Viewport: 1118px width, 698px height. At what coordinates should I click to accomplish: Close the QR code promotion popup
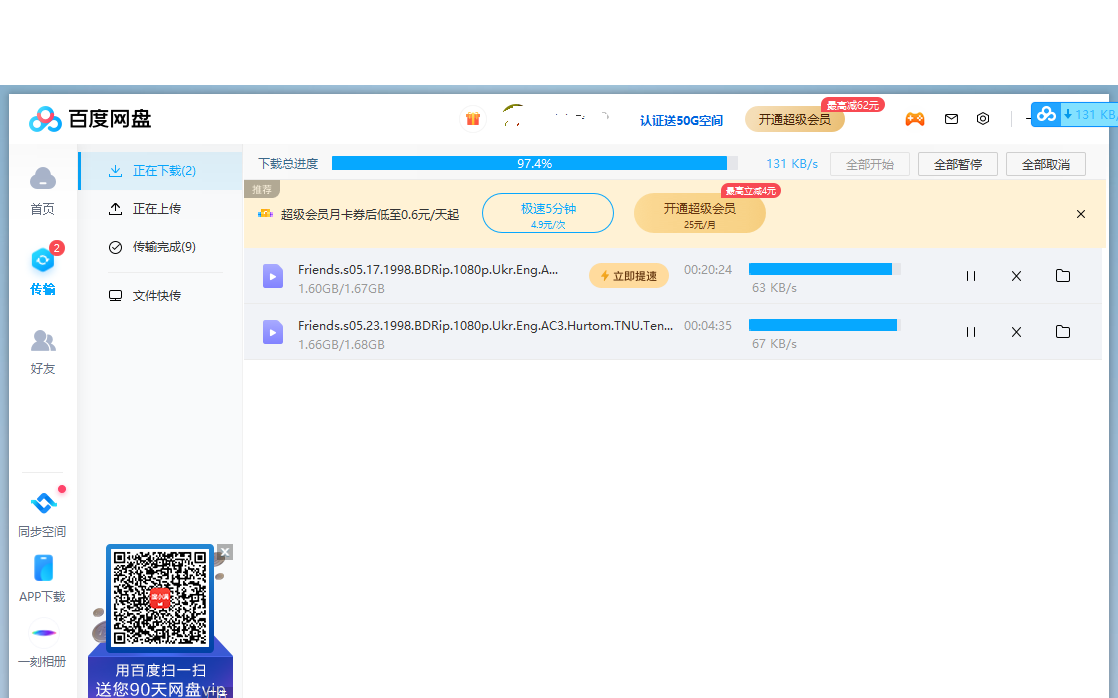point(225,552)
